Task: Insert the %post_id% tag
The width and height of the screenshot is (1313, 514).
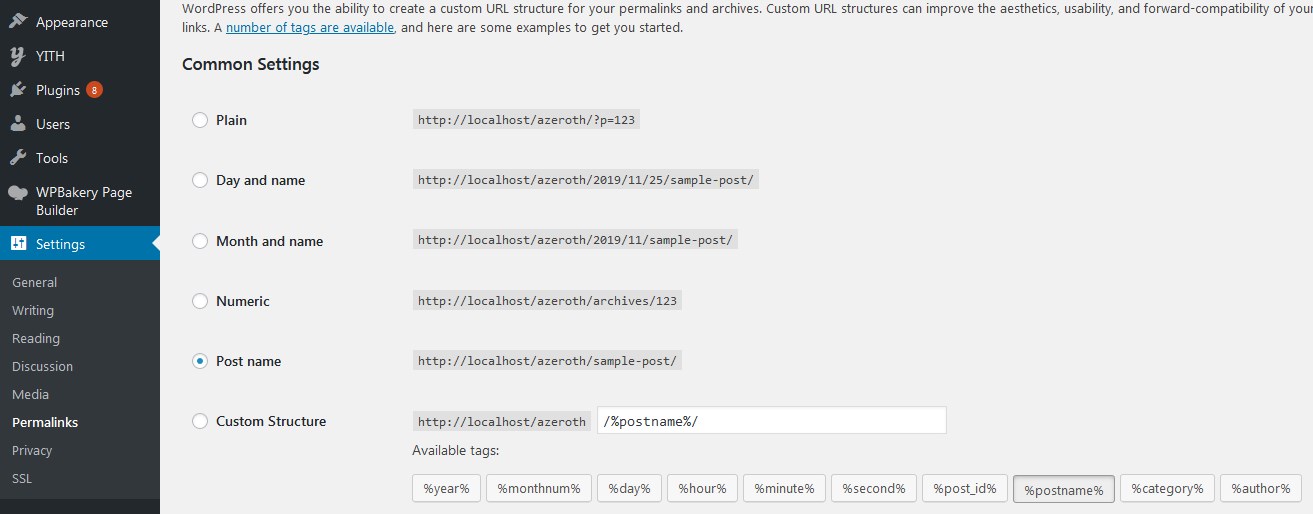Action: [965, 488]
